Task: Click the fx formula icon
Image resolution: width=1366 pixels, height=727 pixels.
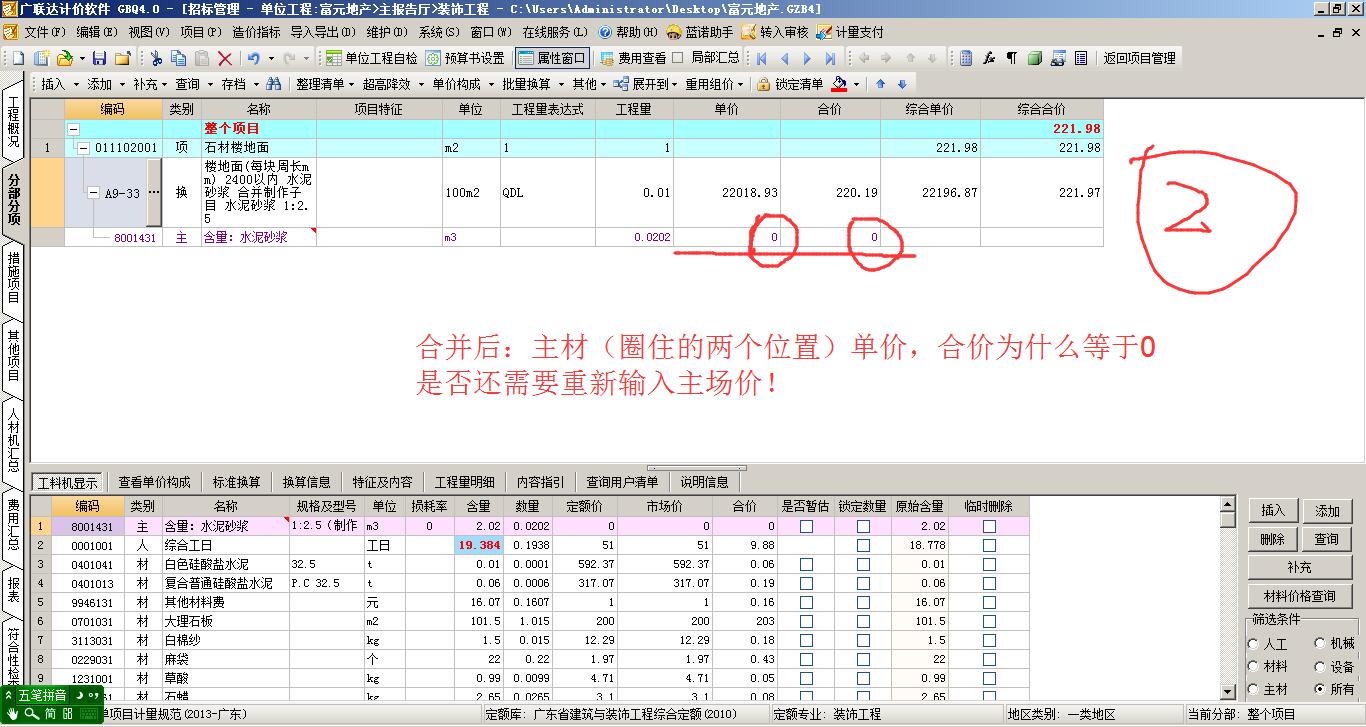Action: (989, 59)
